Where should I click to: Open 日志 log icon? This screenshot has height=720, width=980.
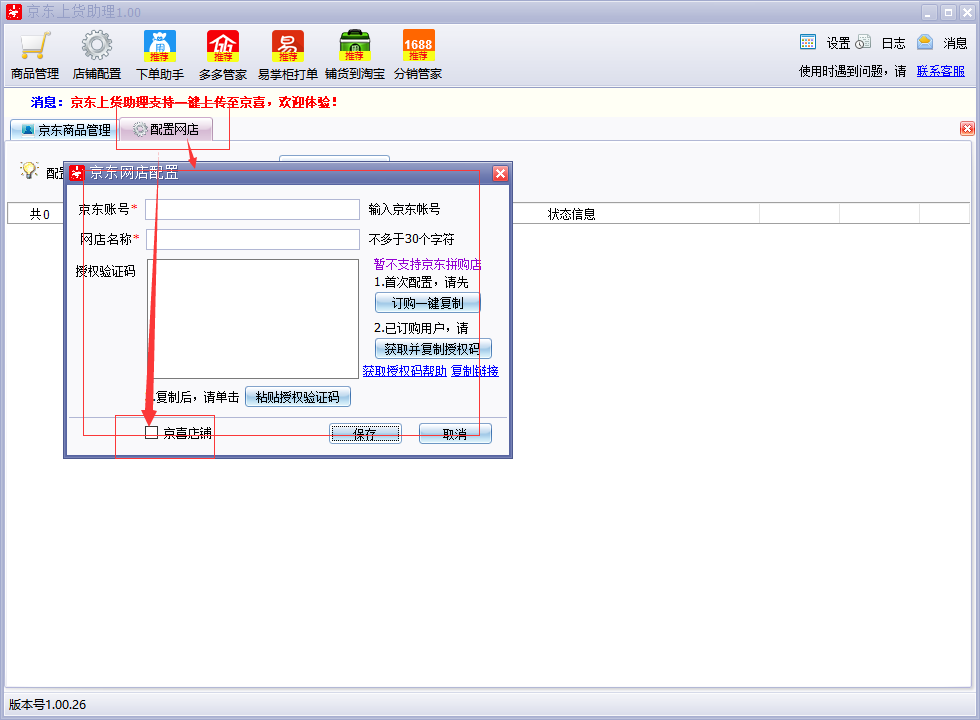tap(863, 42)
